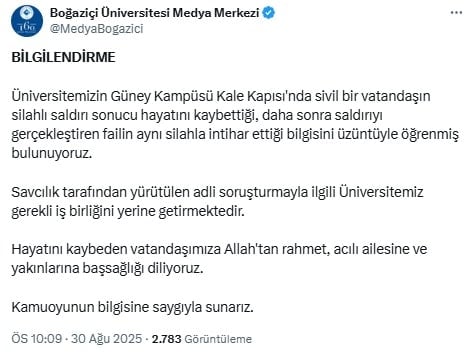Open Boğaziçi Üniversitesi Medya Merkezi display name
Image resolution: width=474 pixels, height=360 pixels.
155,13
